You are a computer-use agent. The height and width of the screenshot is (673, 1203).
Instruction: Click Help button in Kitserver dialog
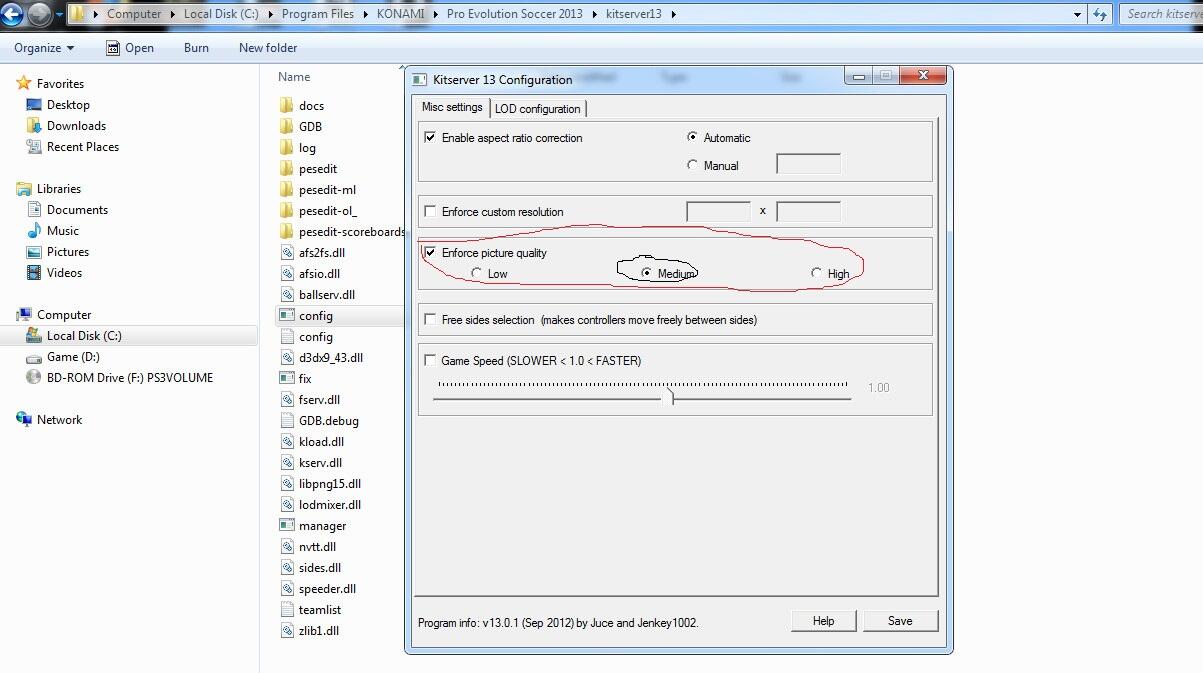[823, 621]
